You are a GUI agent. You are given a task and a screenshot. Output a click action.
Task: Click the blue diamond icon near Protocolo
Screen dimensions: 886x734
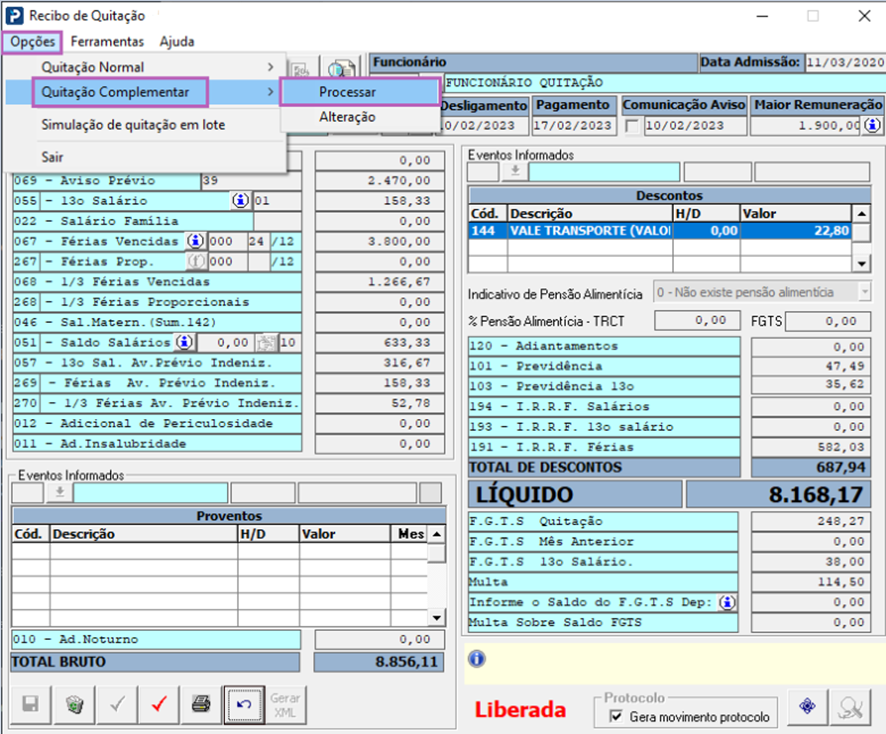tap(807, 707)
